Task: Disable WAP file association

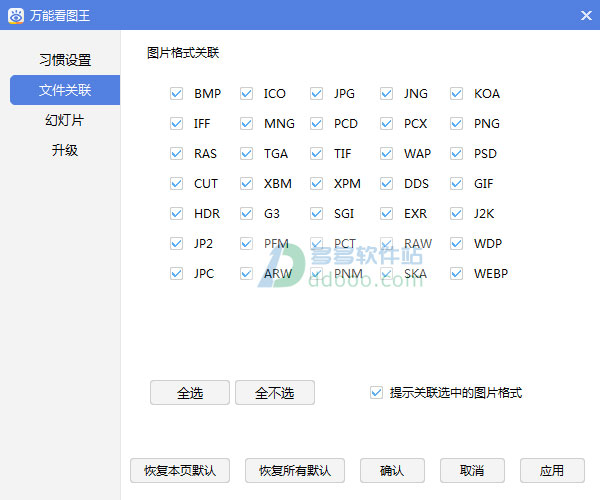Action: click(386, 154)
